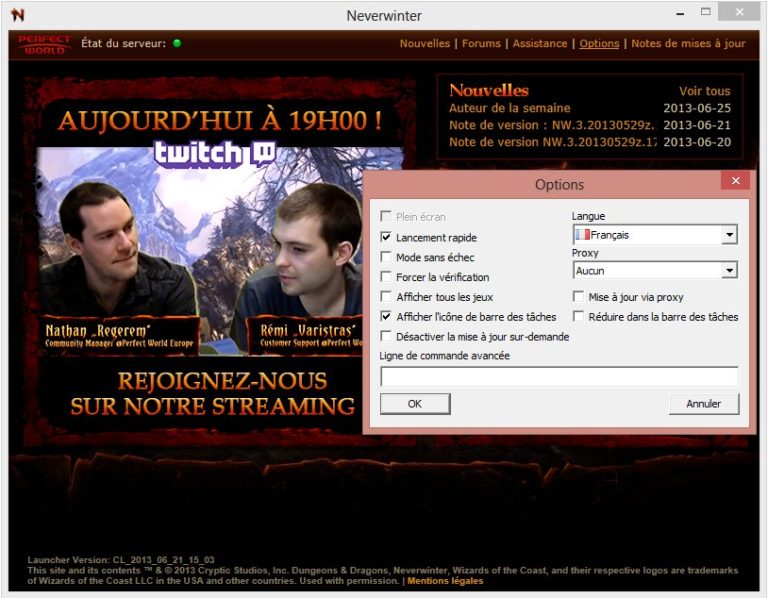Click the État du serveur label
768x598 pixels.
pyautogui.click(x=123, y=44)
